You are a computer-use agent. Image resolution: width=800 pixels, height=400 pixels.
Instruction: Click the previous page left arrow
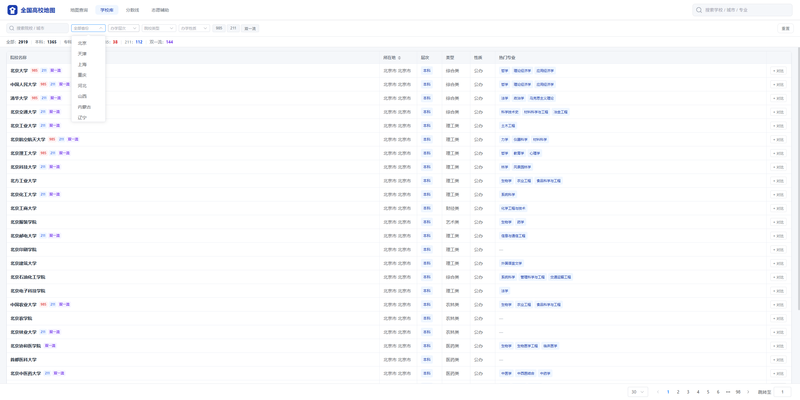[x=658, y=392]
